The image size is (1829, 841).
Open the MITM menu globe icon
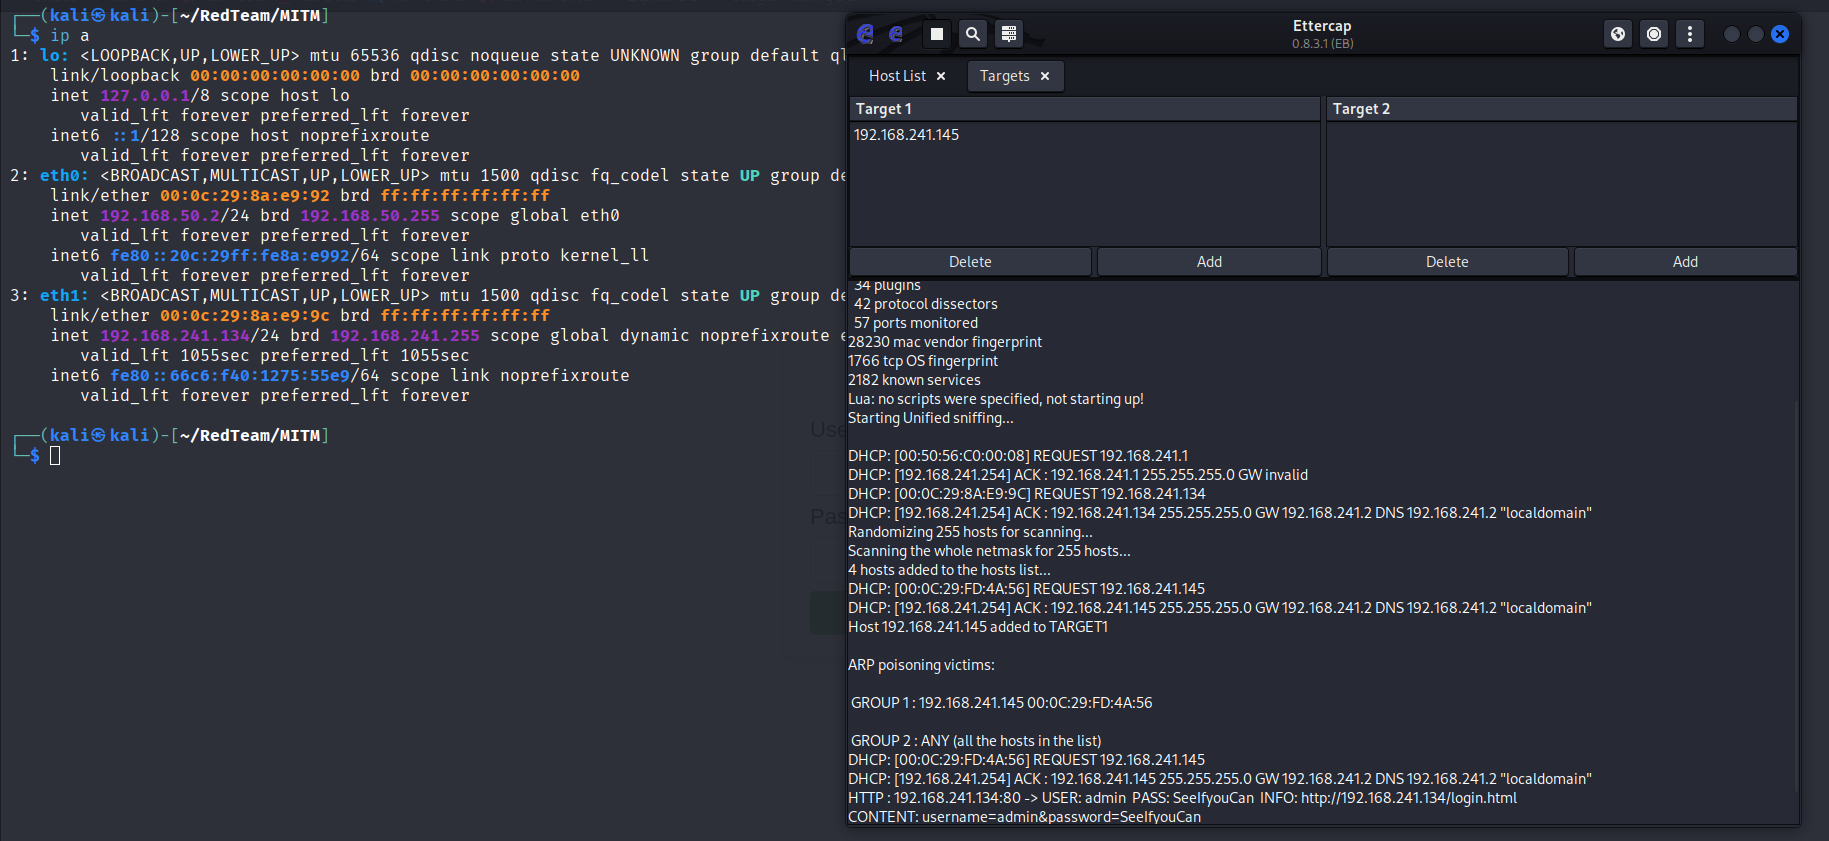click(x=1618, y=34)
